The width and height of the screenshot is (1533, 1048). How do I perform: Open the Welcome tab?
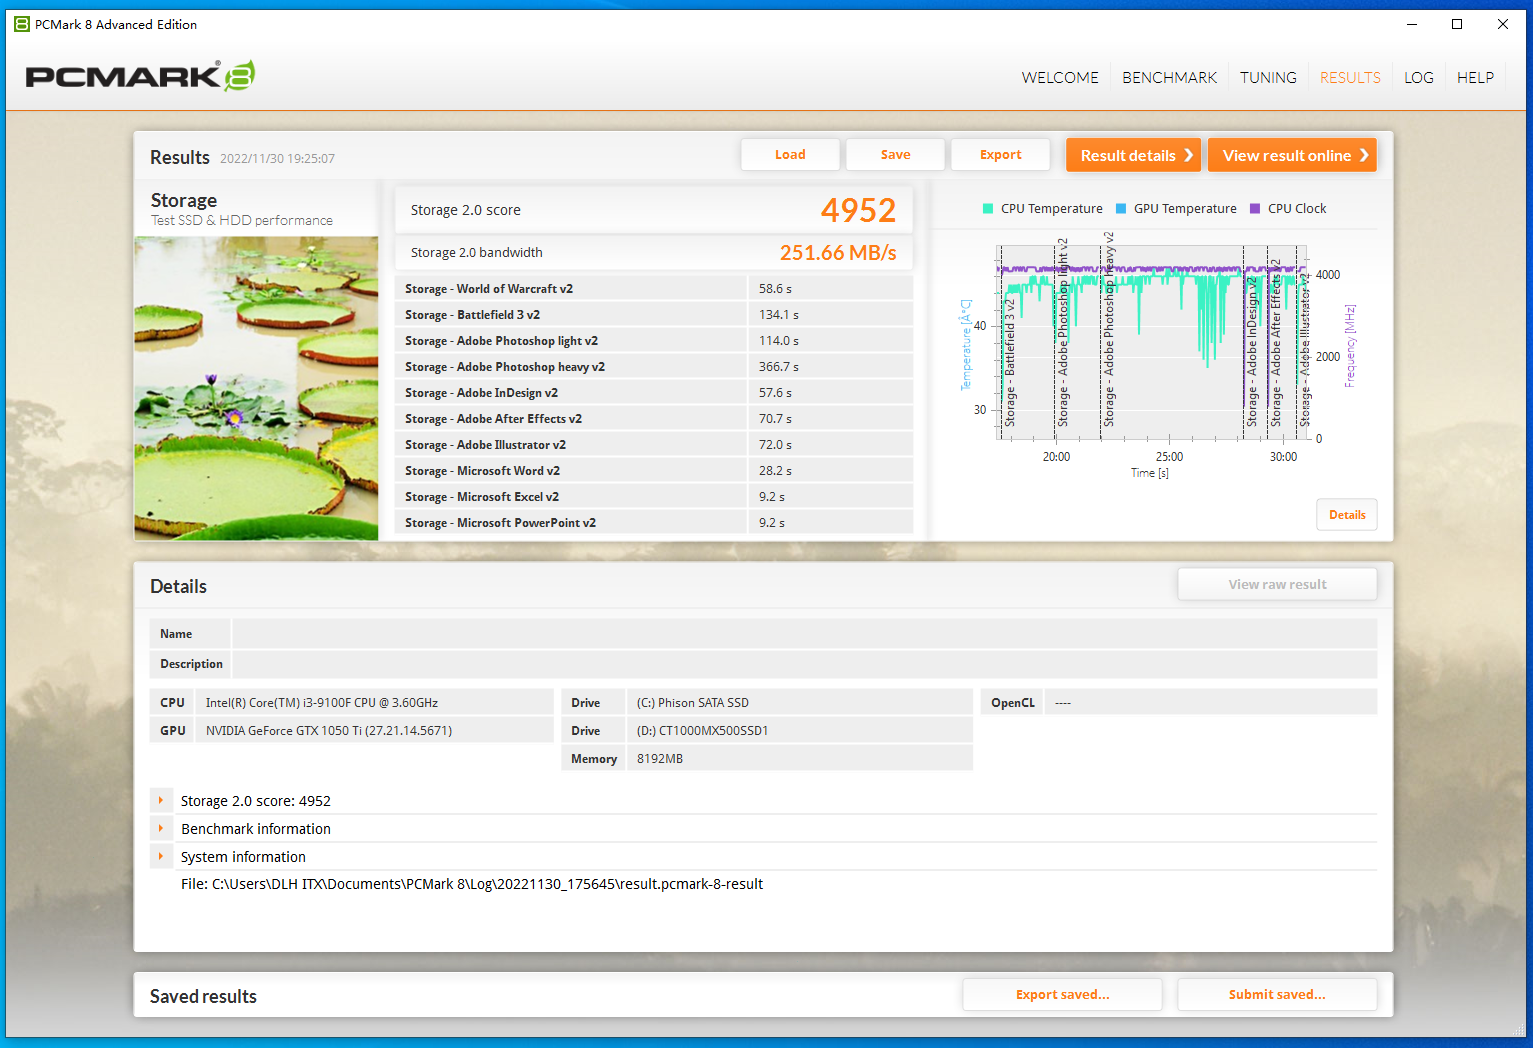point(1059,78)
